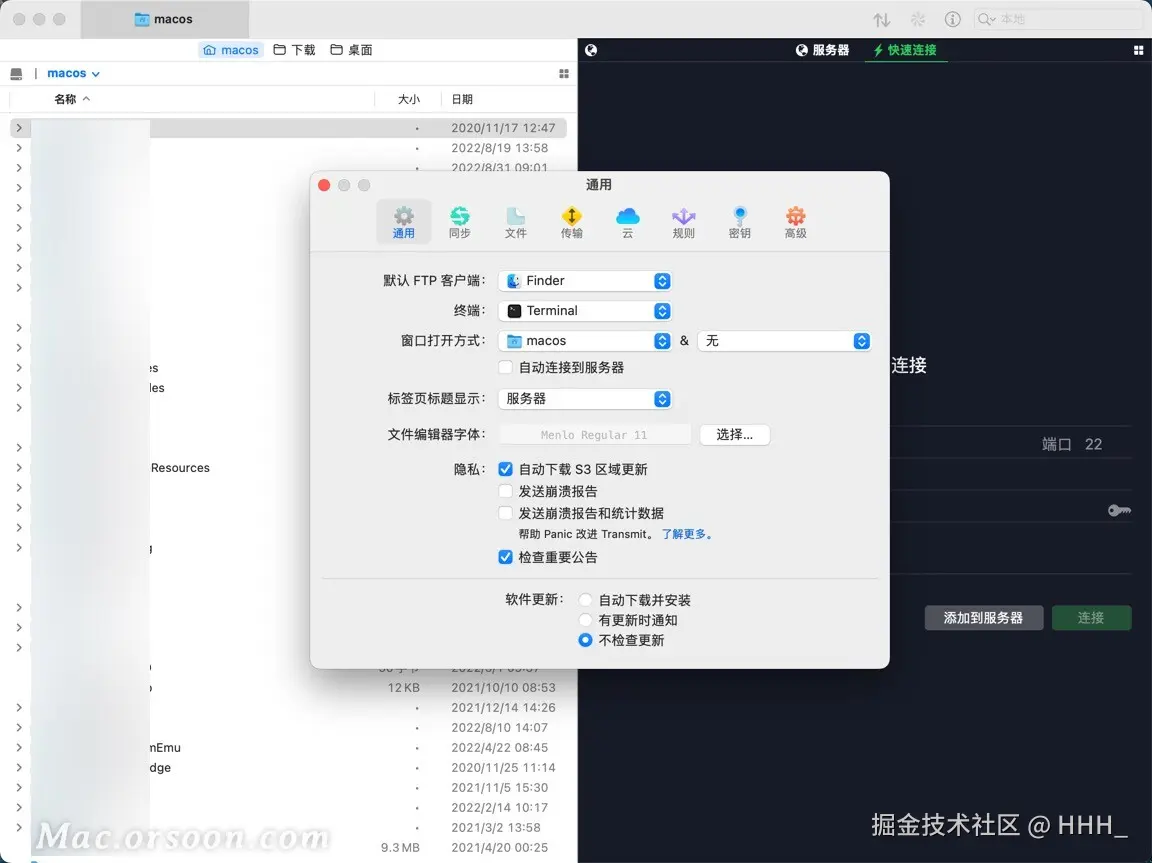
Task: Expand the folder dated 2020/11/25 11:14
Action: click(x=19, y=768)
